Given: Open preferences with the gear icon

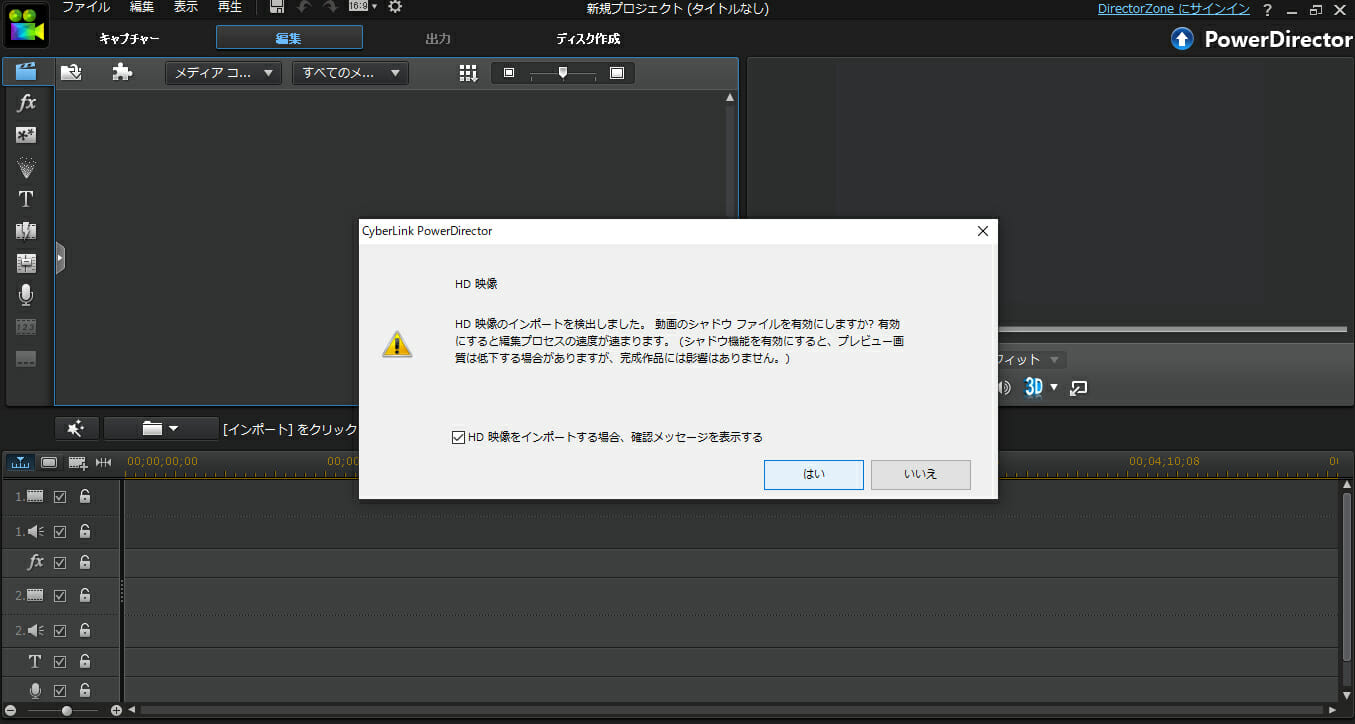Looking at the screenshot, I should [395, 7].
